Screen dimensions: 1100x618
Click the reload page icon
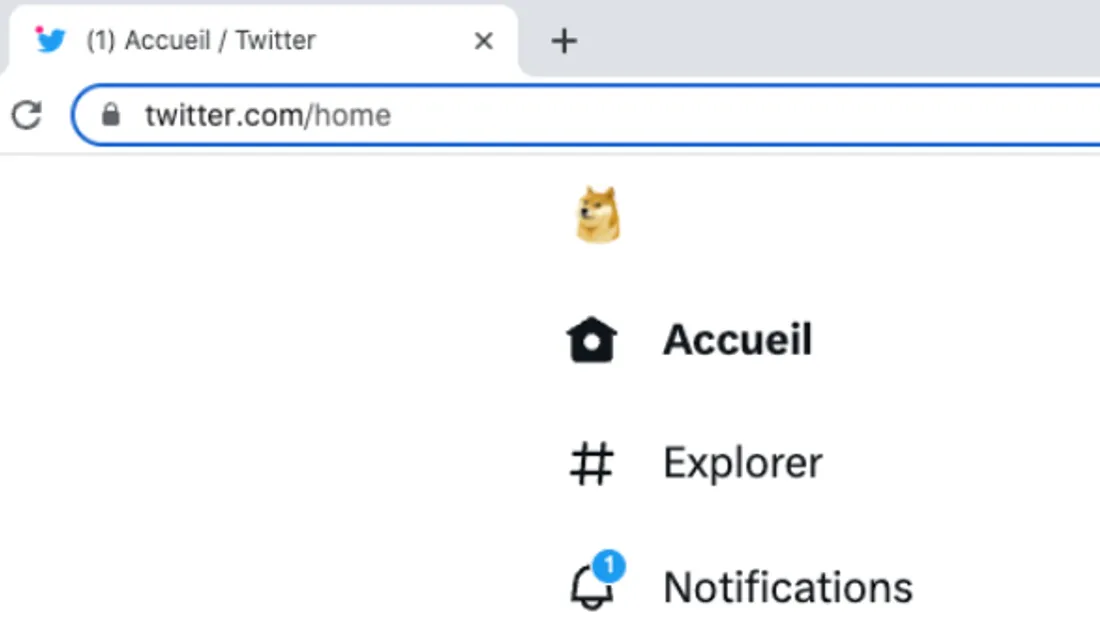(x=27, y=114)
